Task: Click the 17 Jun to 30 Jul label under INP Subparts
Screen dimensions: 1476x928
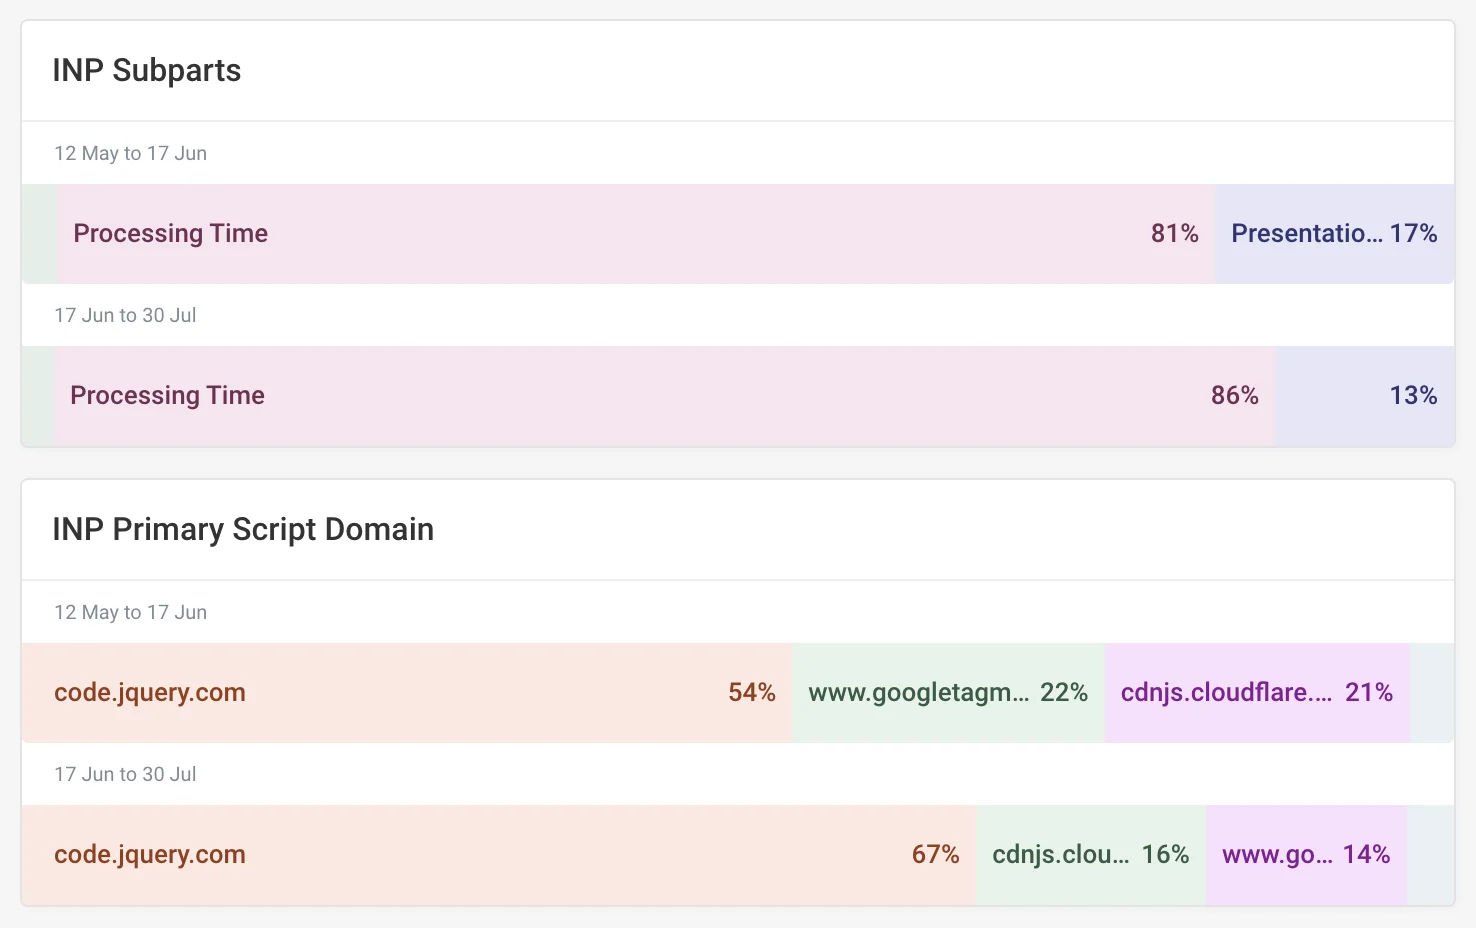Action: tap(125, 316)
